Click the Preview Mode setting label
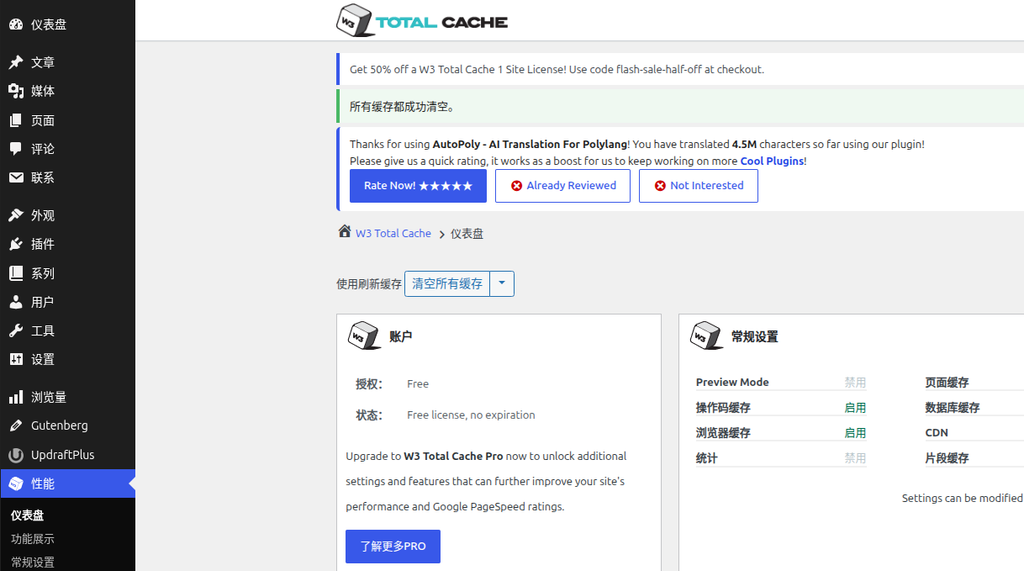Viewport: 1024px width, 571px height. 732,382
